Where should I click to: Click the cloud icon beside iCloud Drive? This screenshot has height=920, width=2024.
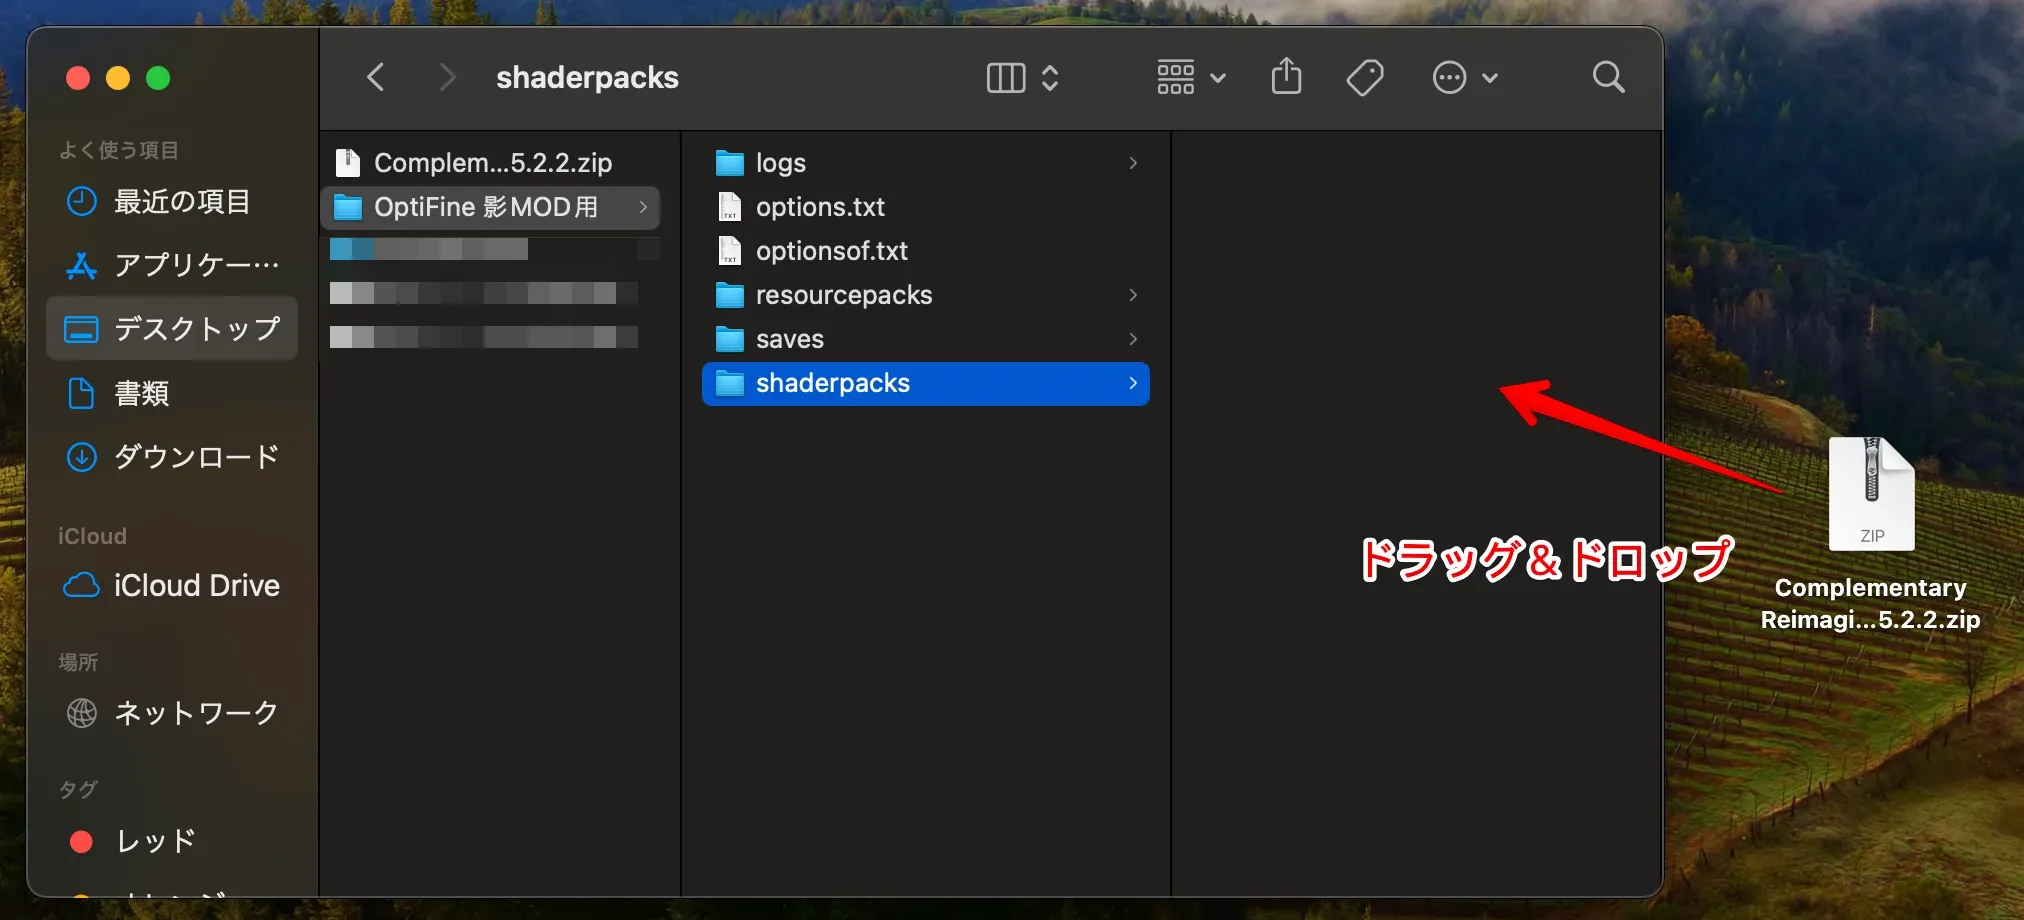[x=81, y=585]
